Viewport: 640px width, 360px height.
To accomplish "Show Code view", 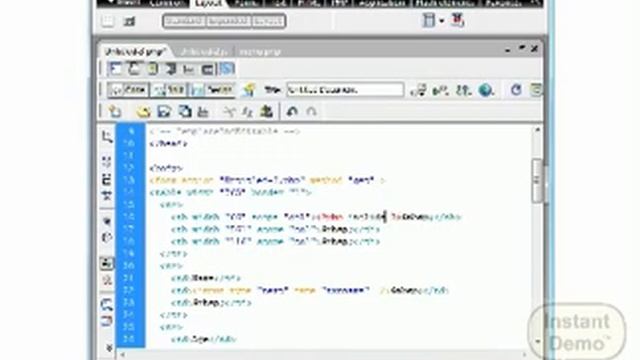I will tap(128, 90).
